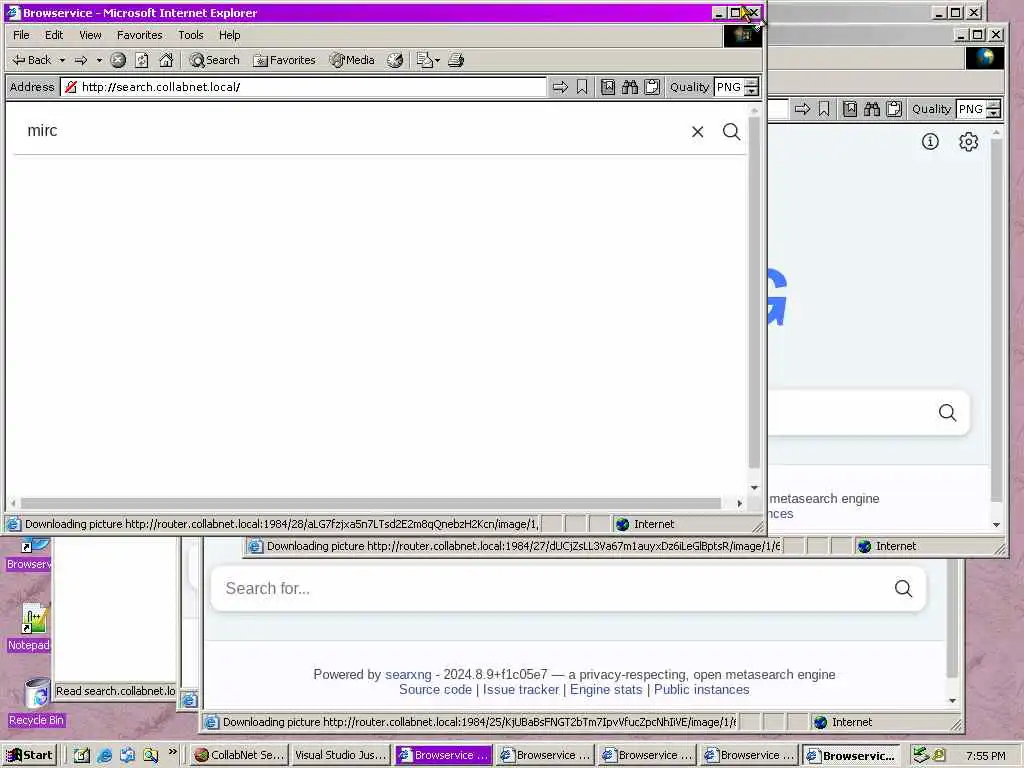
Task: Open the Issue tracker link
Action: pyautogui.click(x=520, y=690)
